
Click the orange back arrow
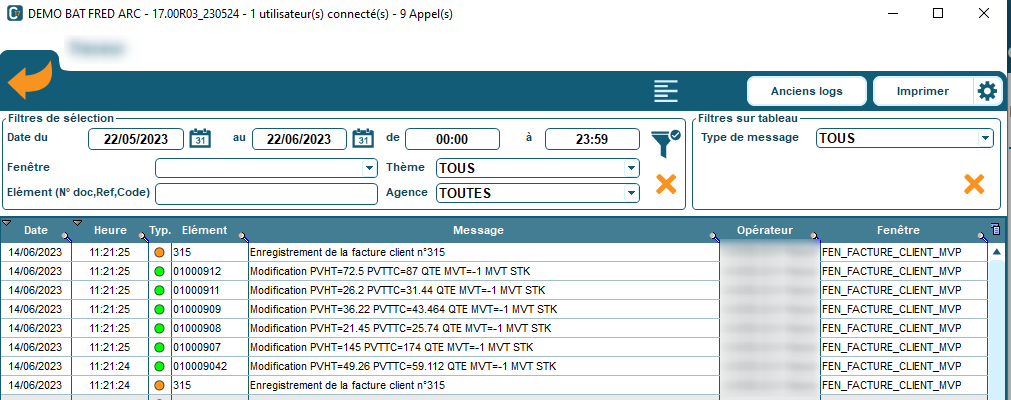point(29,82)
